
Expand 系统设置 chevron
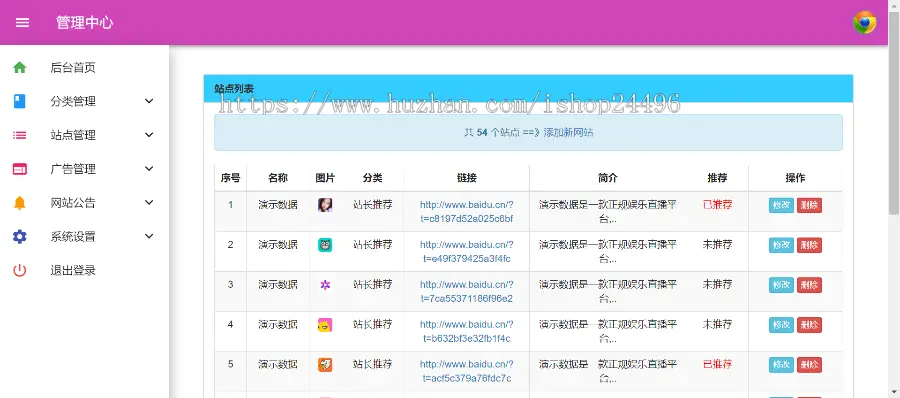[149, 236]
